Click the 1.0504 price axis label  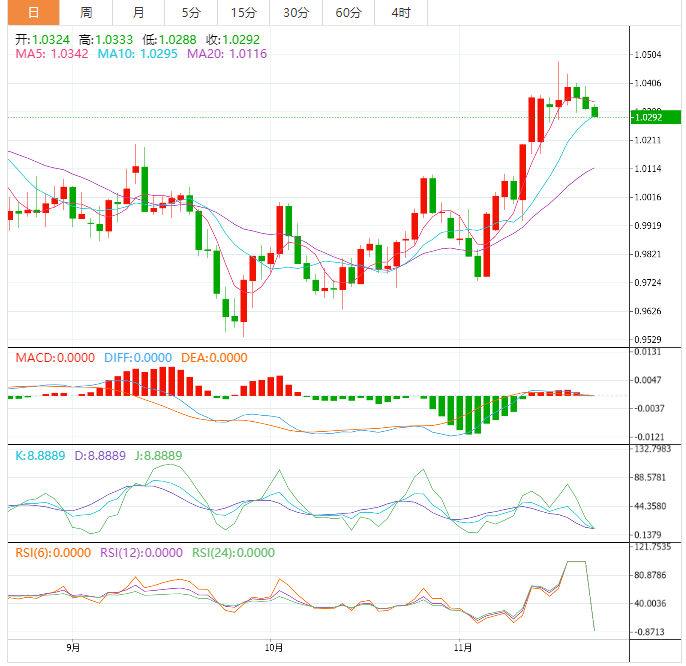point(648,55)
